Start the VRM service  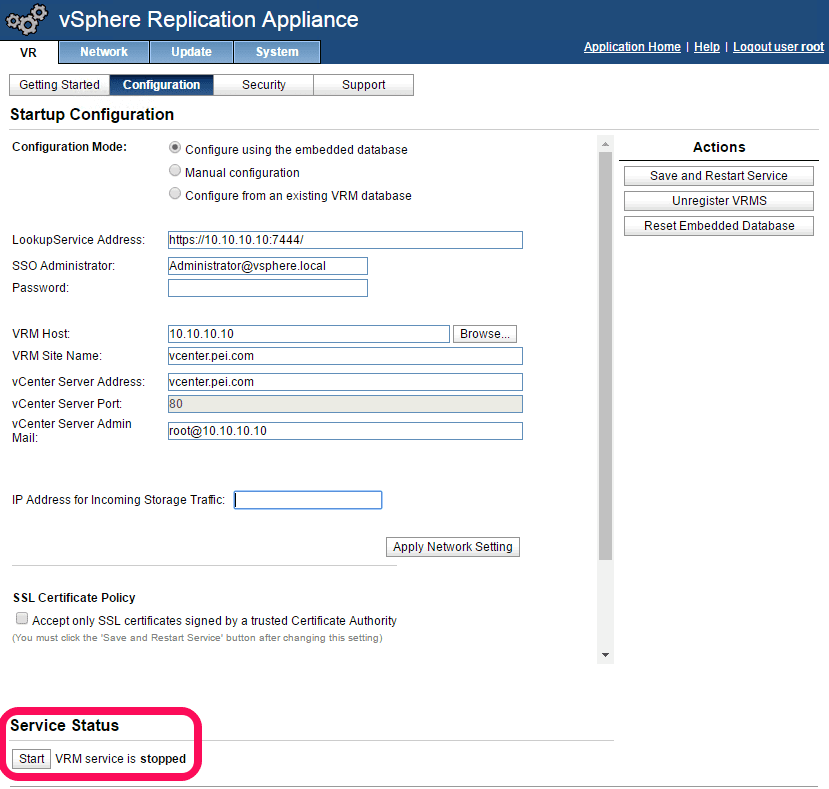(32, 758)
